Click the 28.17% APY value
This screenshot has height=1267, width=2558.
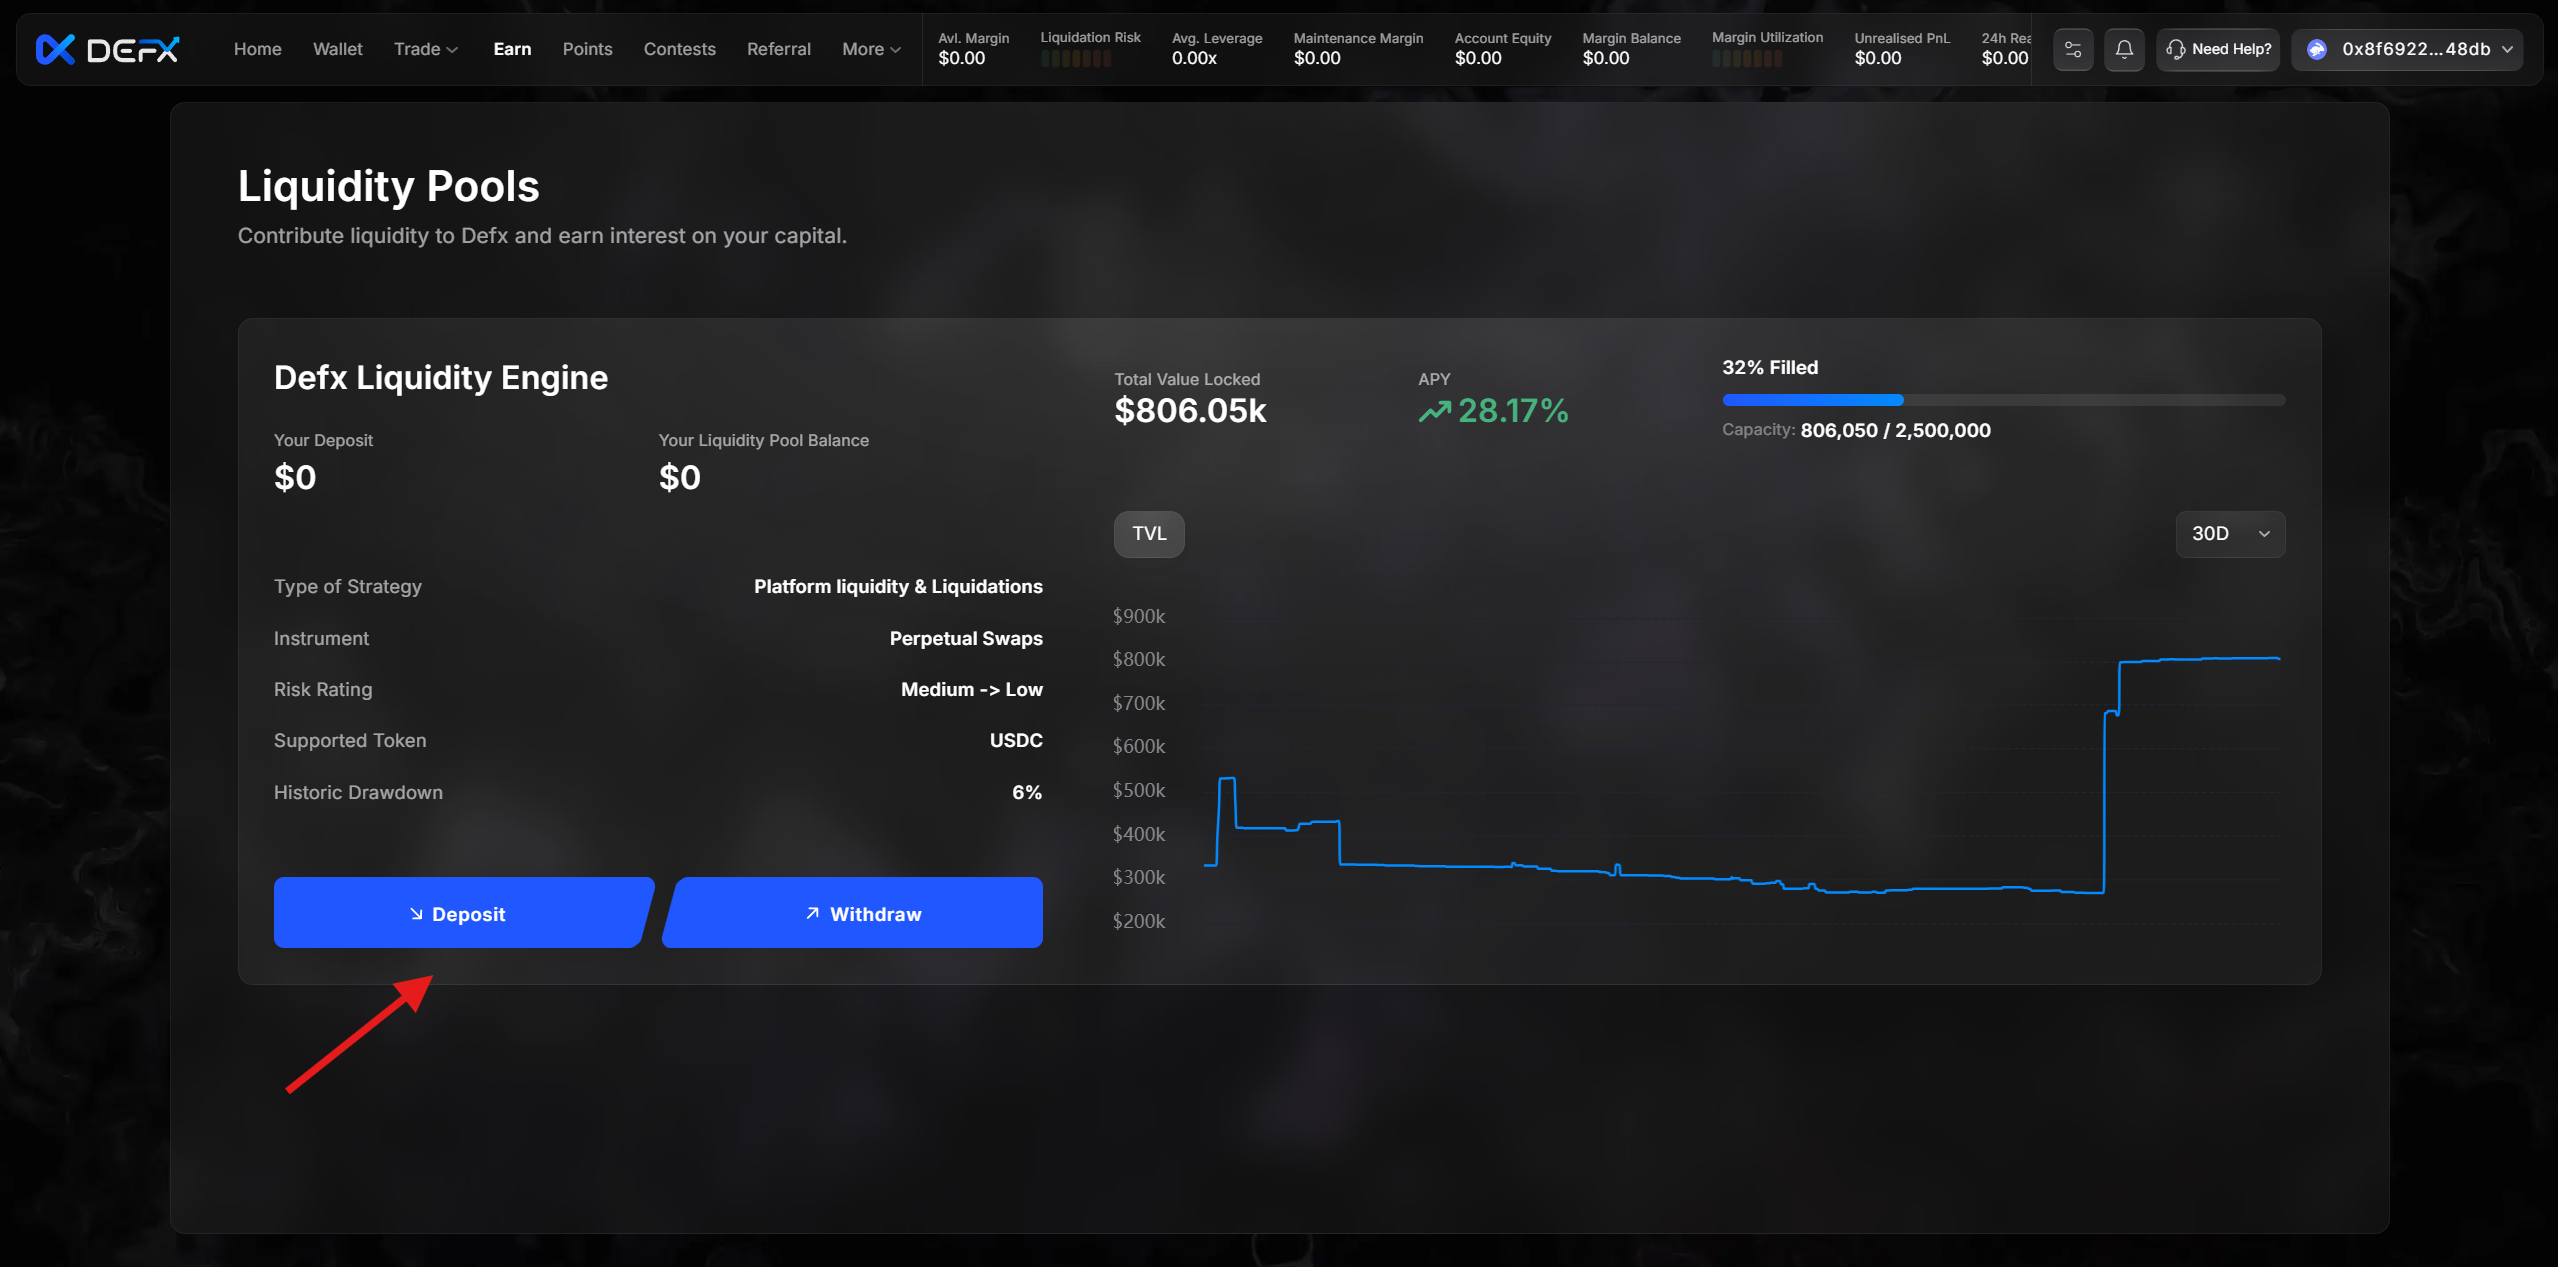[1513, 411]
